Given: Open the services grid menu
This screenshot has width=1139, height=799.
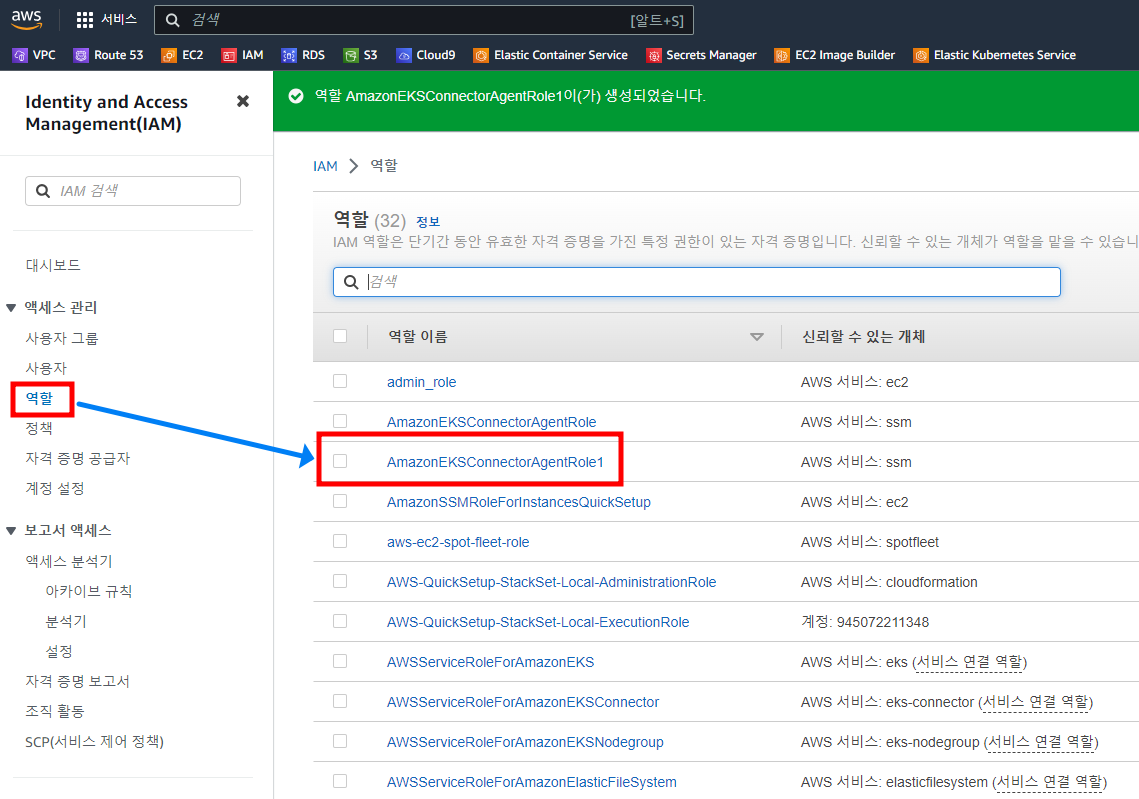Looking at the screenshot, I should [x=85, y=20].
